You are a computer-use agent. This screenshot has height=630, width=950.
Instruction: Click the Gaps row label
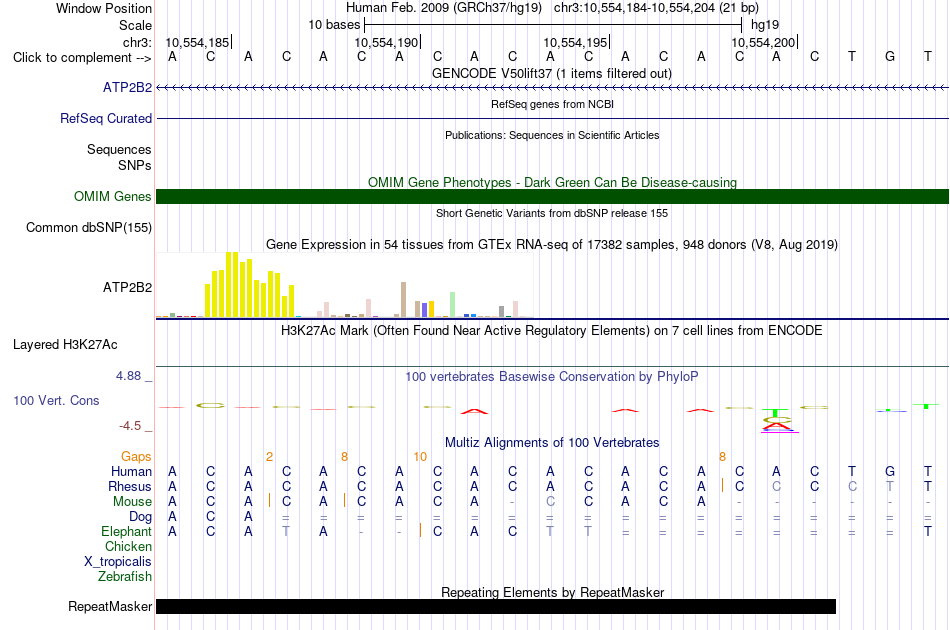coord(136,457)
